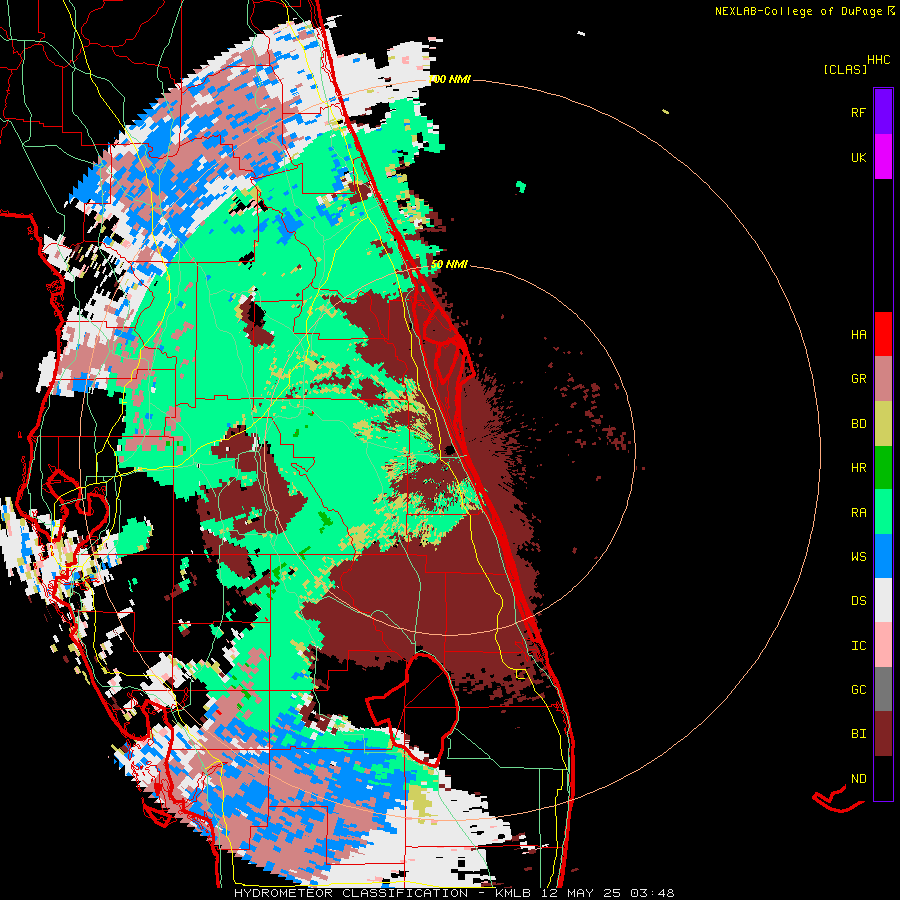The width and height of the screenshot is (900, 900).
Task: Click the RA legend label
Action: (x=858, y=513)
